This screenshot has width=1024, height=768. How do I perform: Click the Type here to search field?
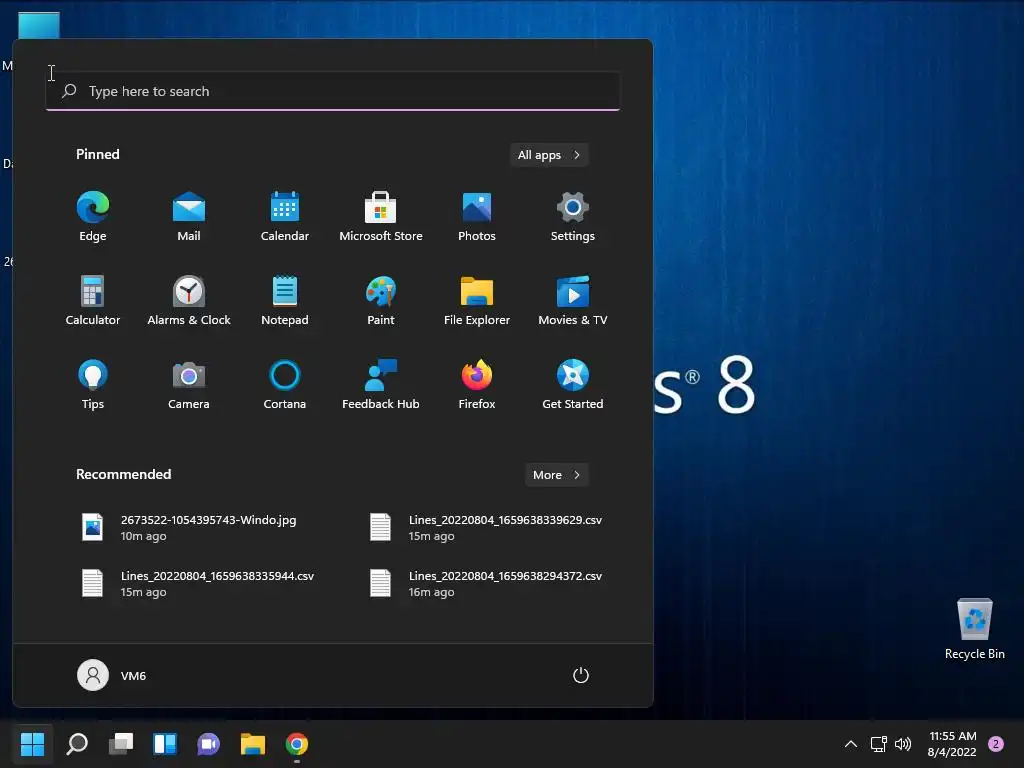333,91
